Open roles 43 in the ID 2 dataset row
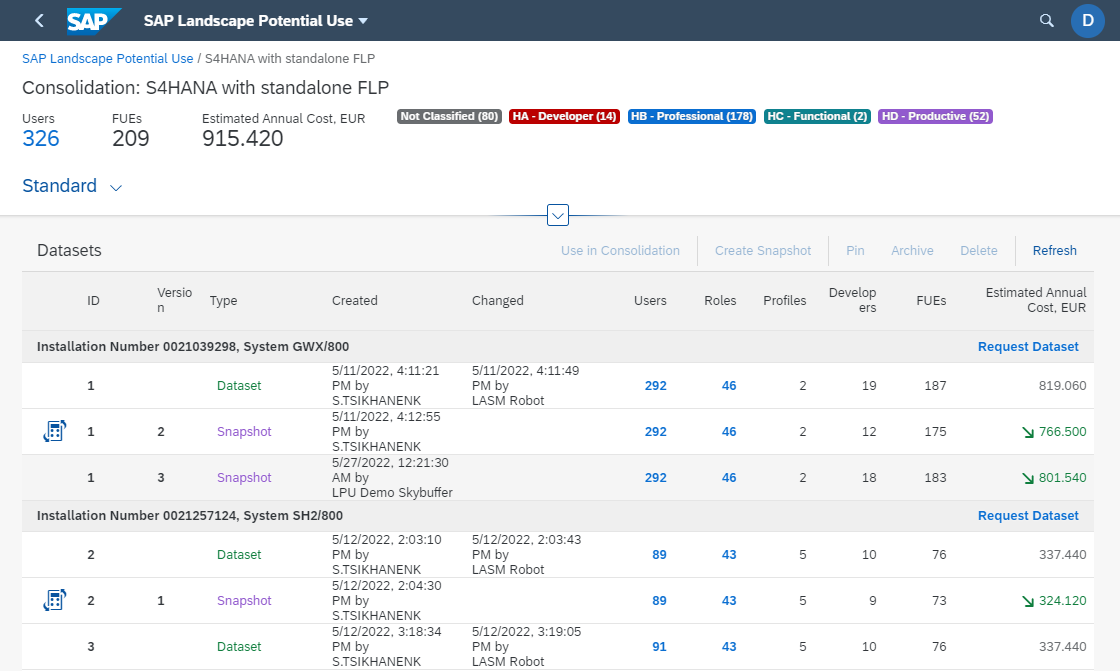 729,555
